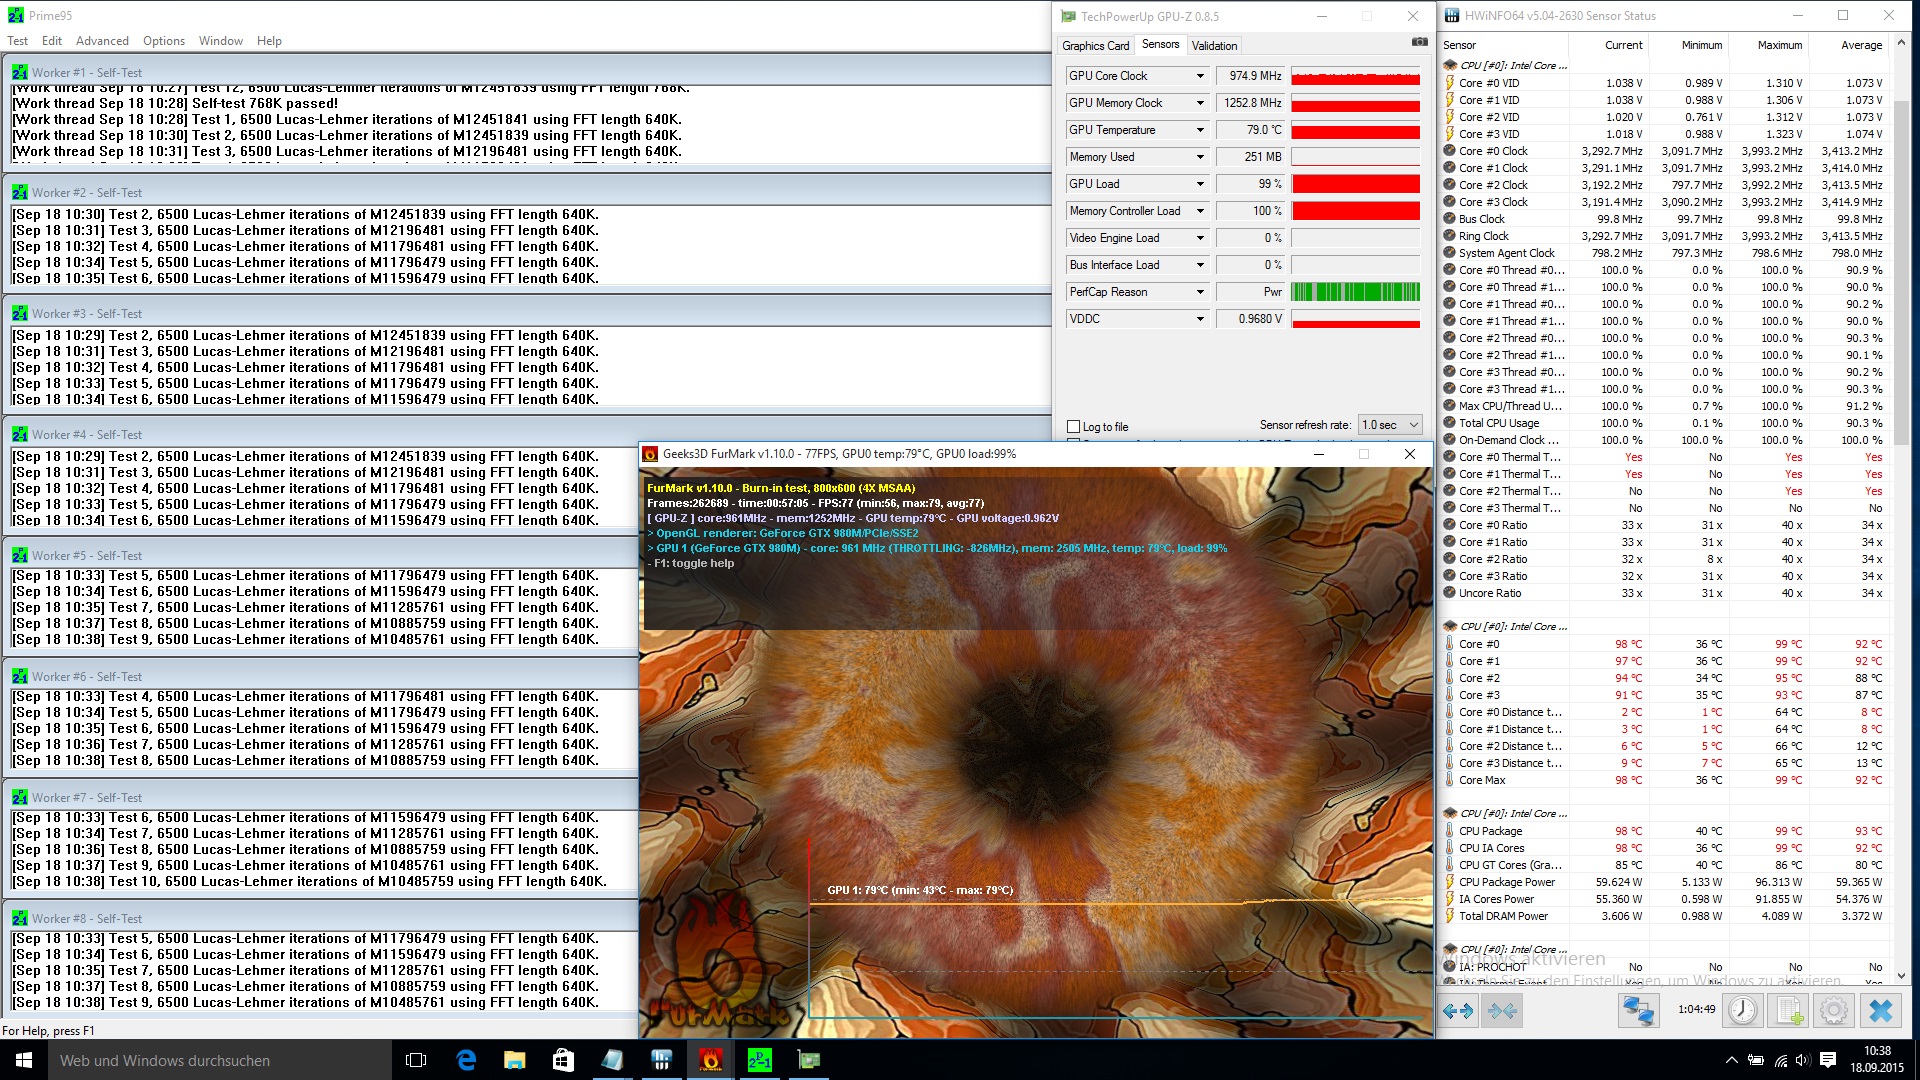Open Prime95 Help menu
This screenshot has width=1920, height=1080.
(269, 41)
